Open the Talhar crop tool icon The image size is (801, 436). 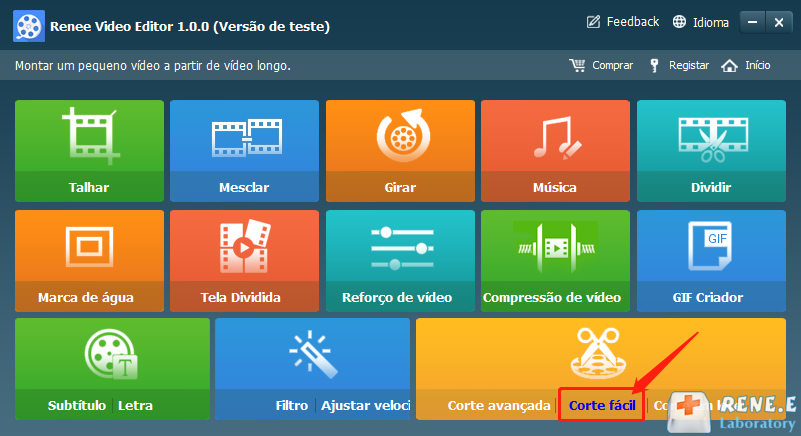(x=90, y=136)
